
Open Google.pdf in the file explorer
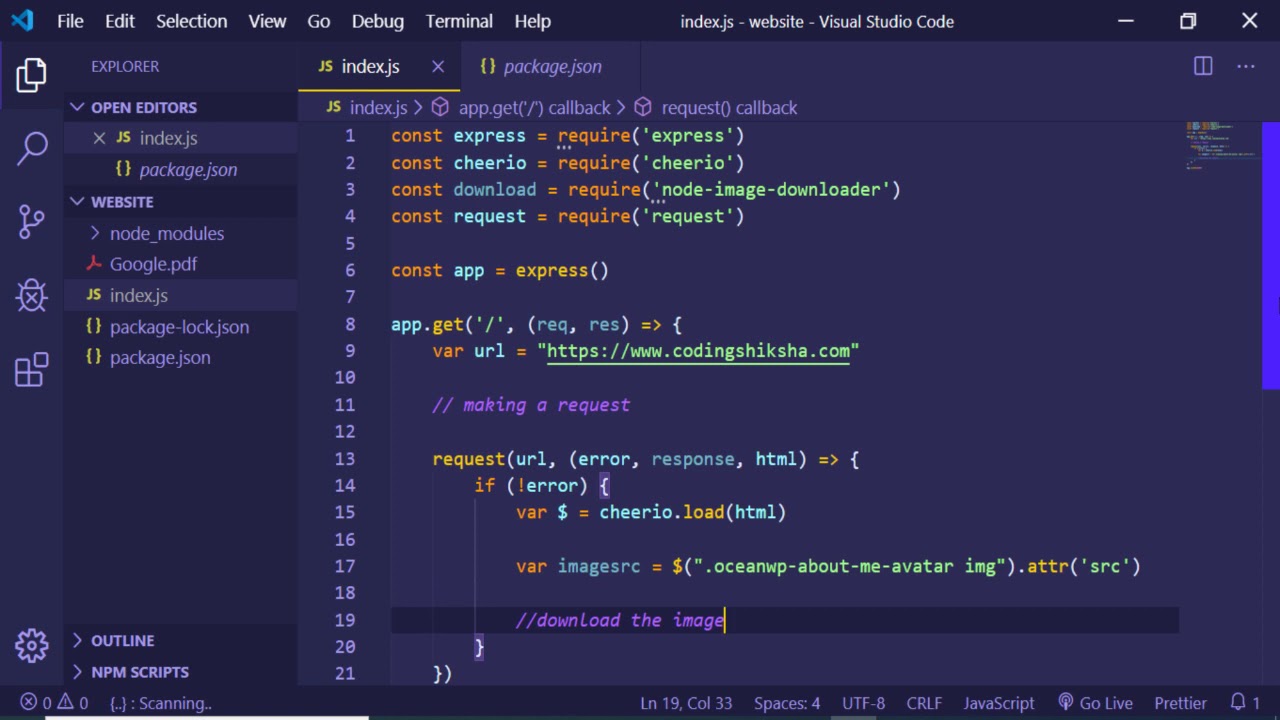tap(153, 264)
